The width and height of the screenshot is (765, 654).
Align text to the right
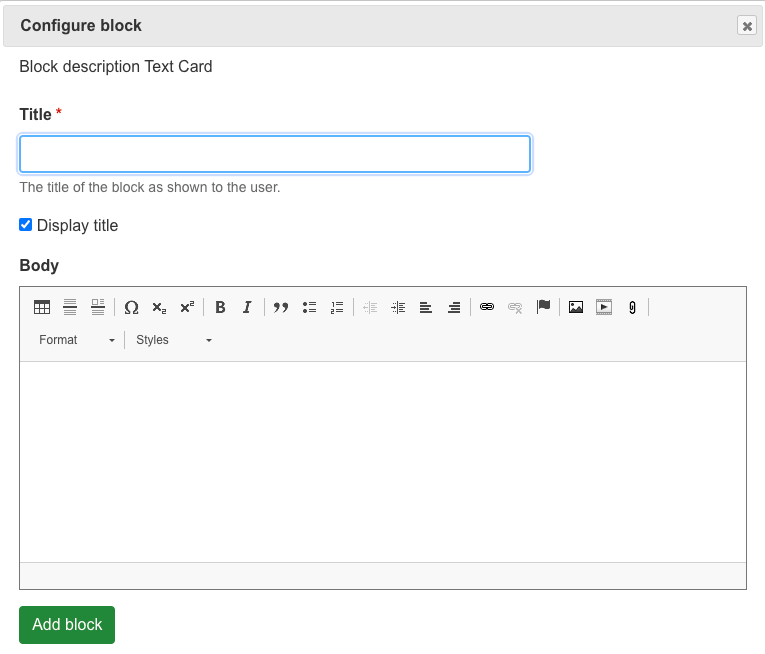click(x=454, y=307)
